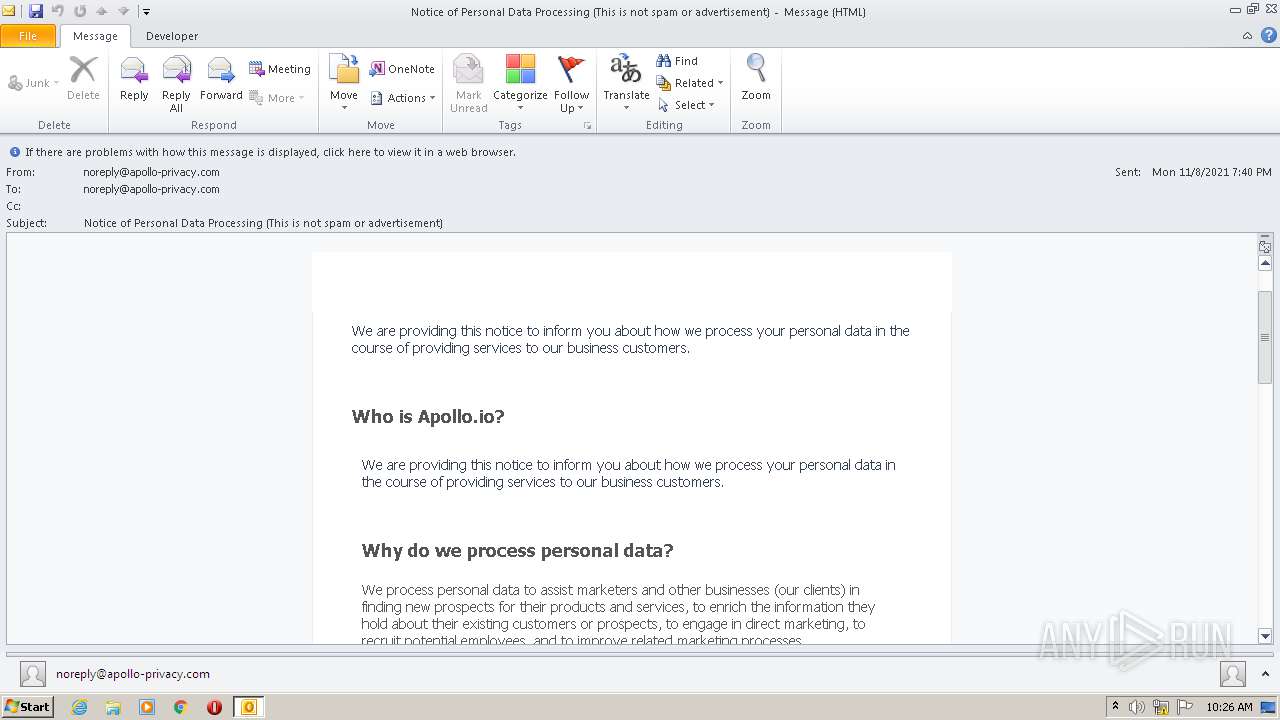Customize the Quick Access Toolbar dropdown
The width and height of the screenshot is (1280, 720).
[x=146, y=11]
